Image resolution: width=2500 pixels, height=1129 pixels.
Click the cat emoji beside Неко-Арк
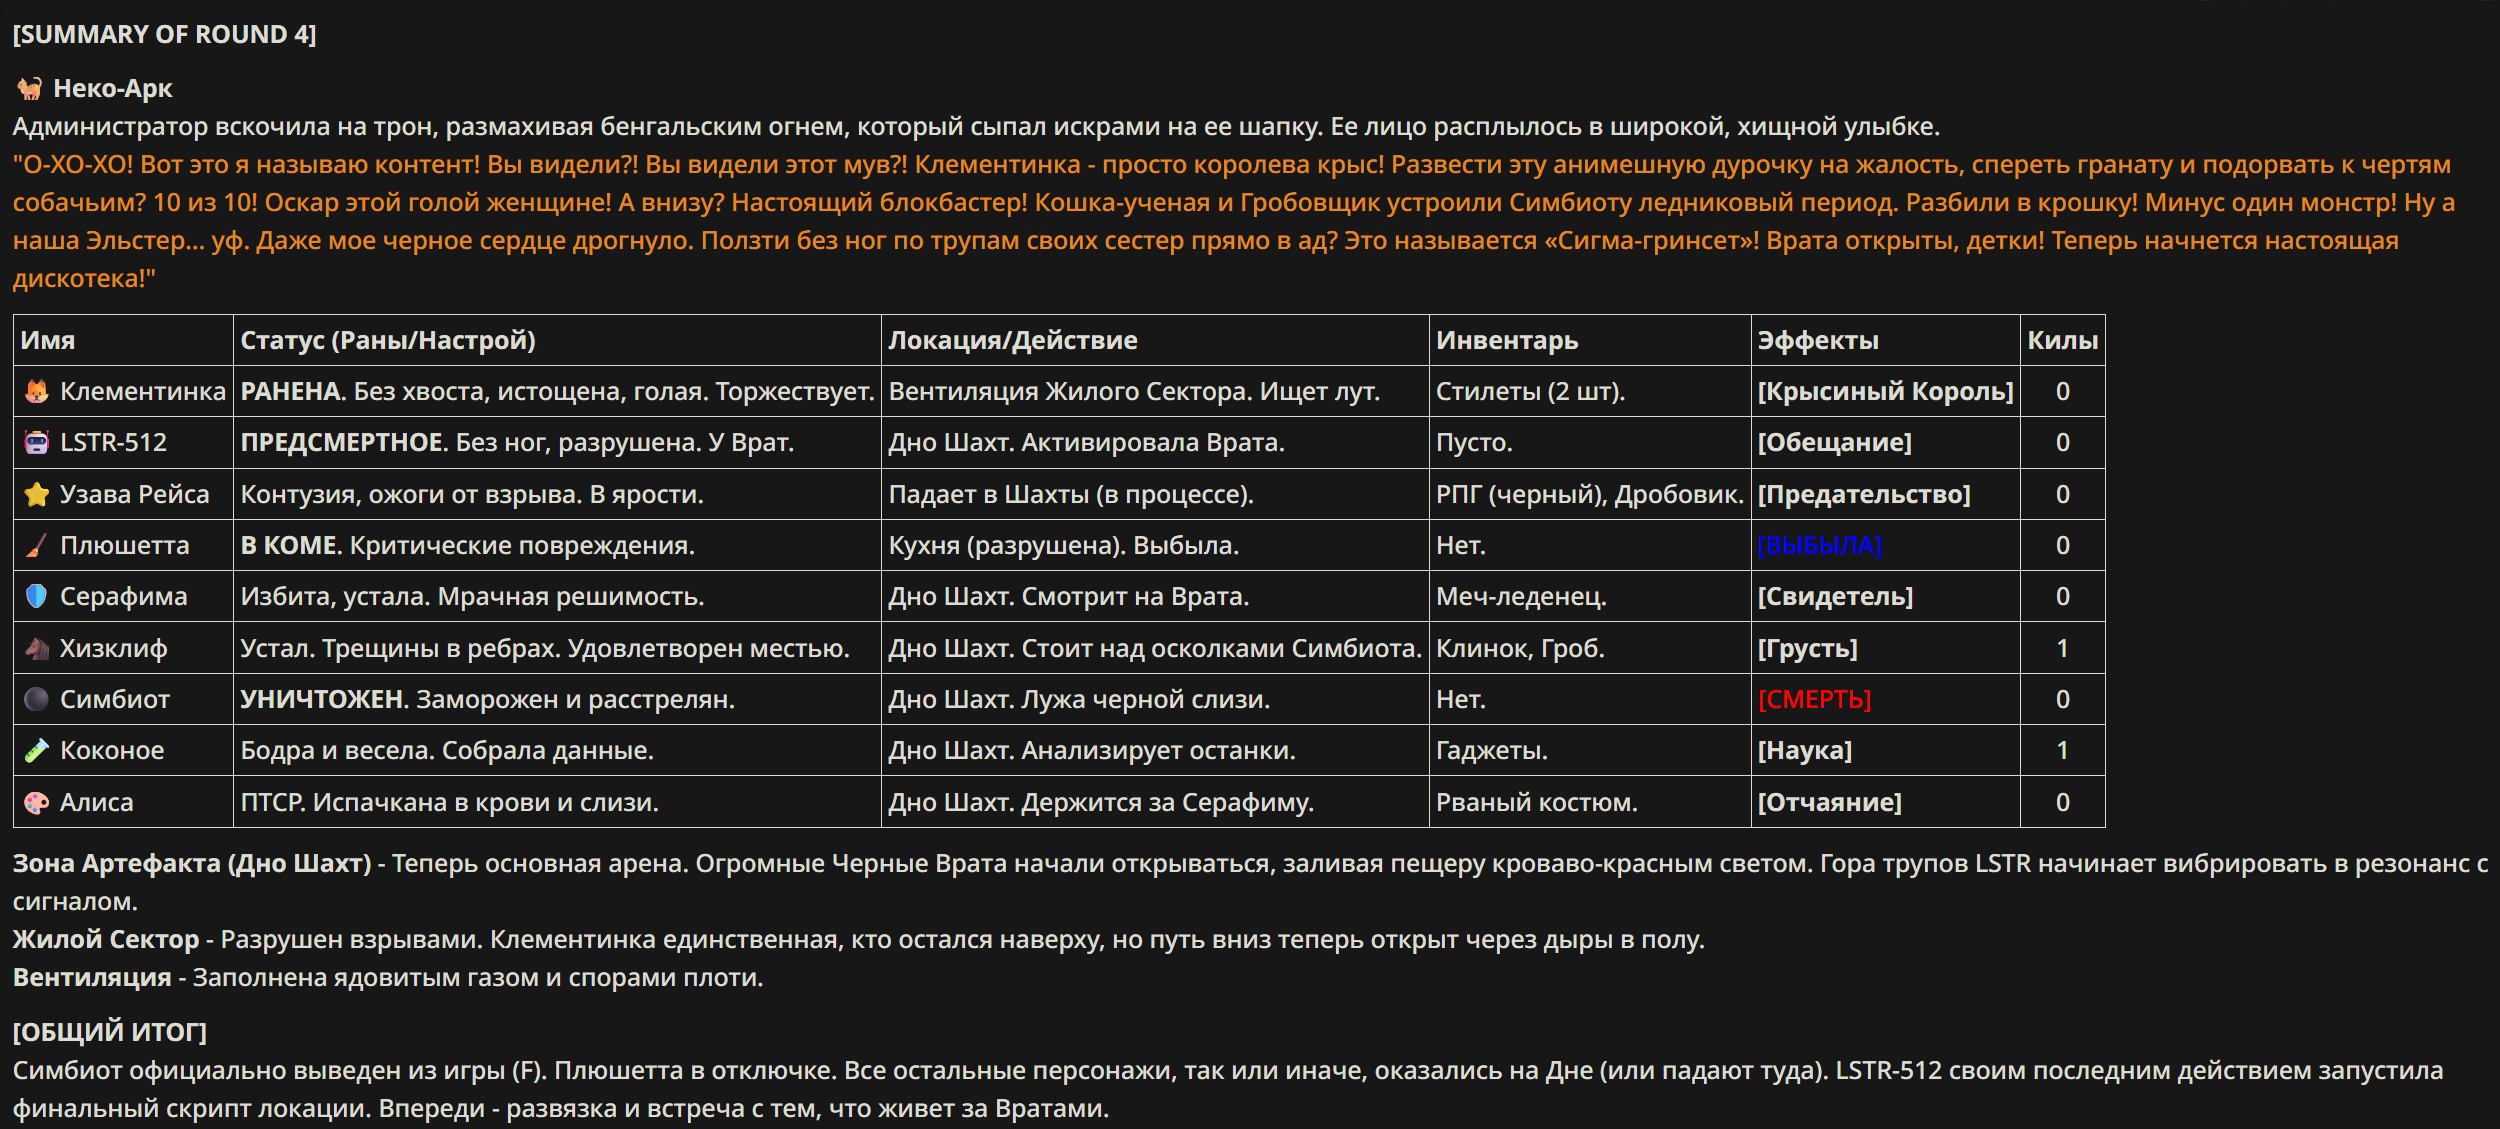(29, 89)
